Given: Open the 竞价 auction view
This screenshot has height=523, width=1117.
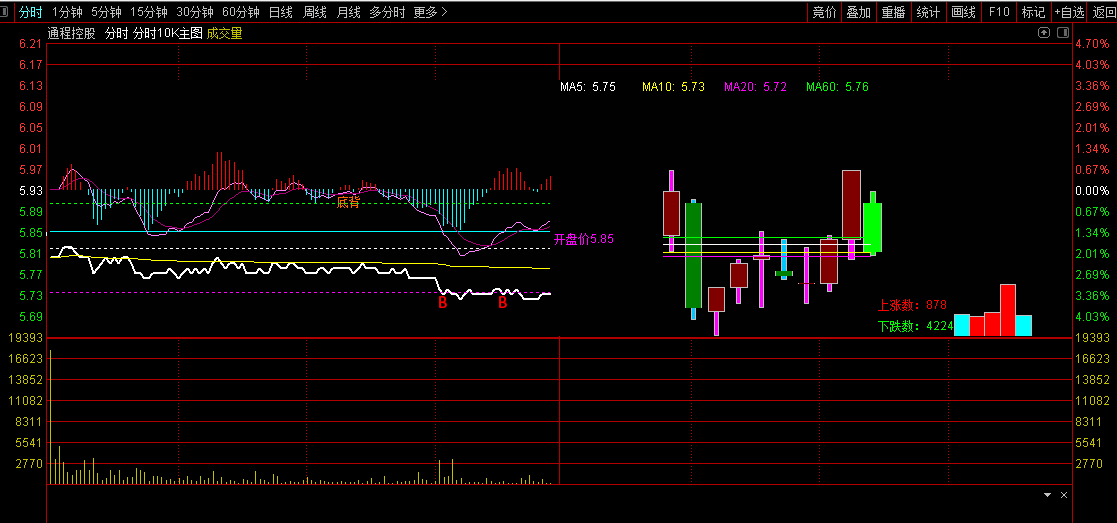Looking at the screenshot, I should pos(824,11).
